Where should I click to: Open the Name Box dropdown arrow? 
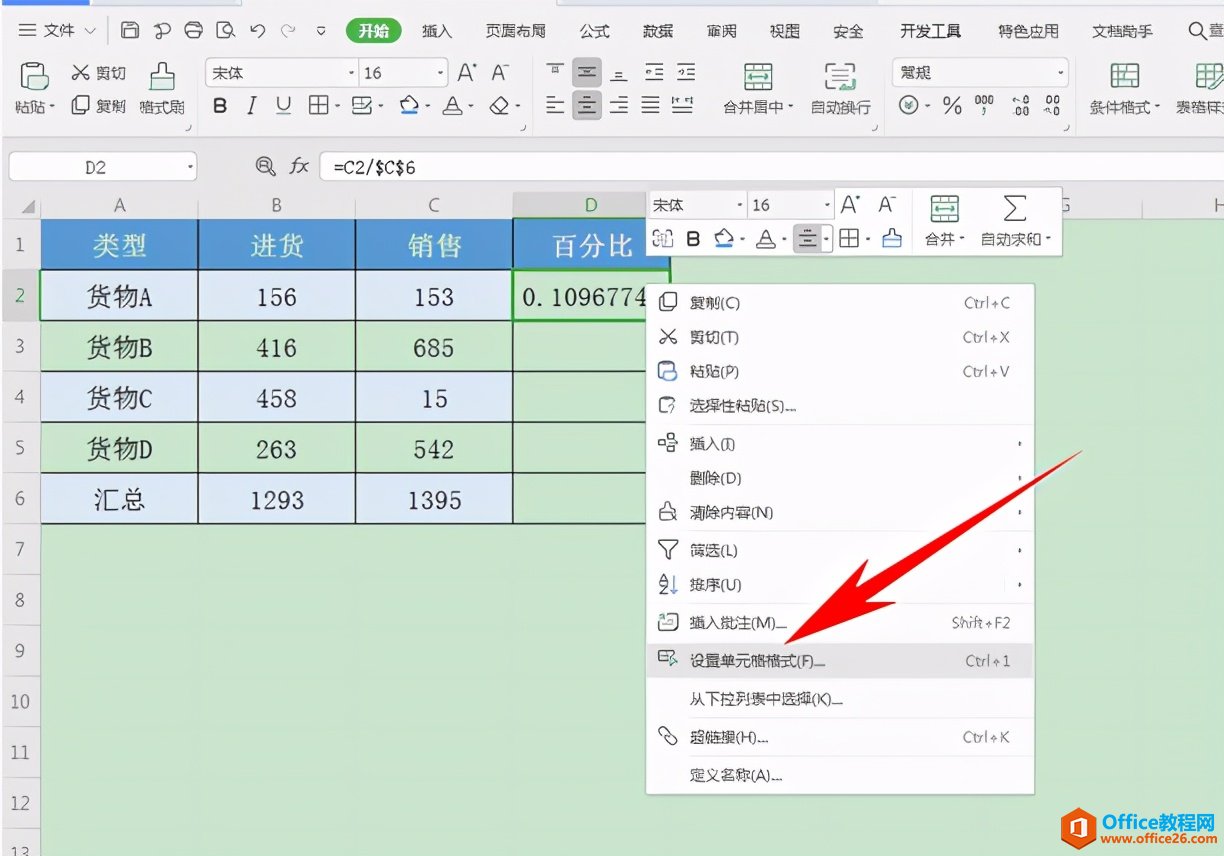coord(190,168)
